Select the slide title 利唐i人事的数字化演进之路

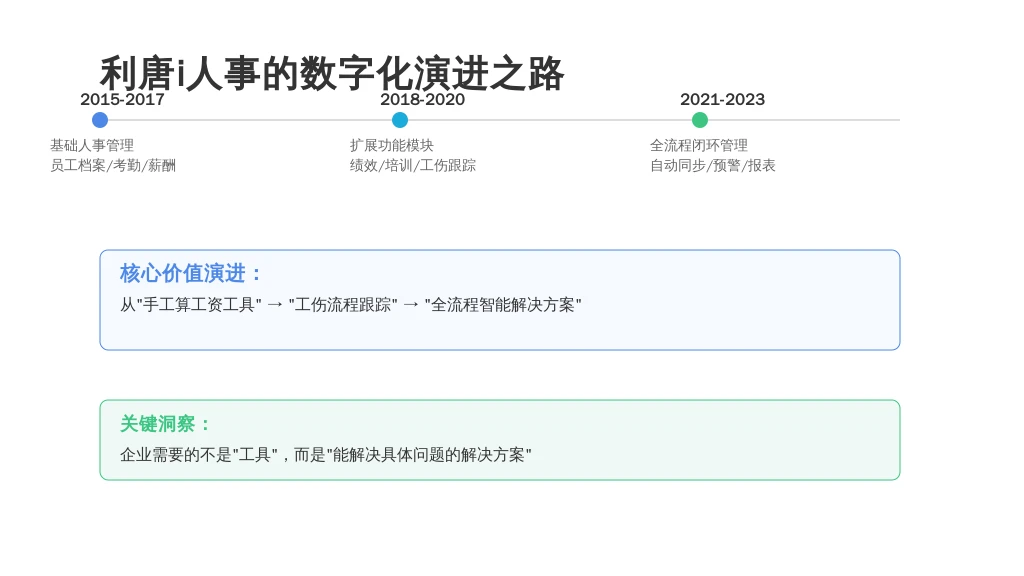(332, 73)
